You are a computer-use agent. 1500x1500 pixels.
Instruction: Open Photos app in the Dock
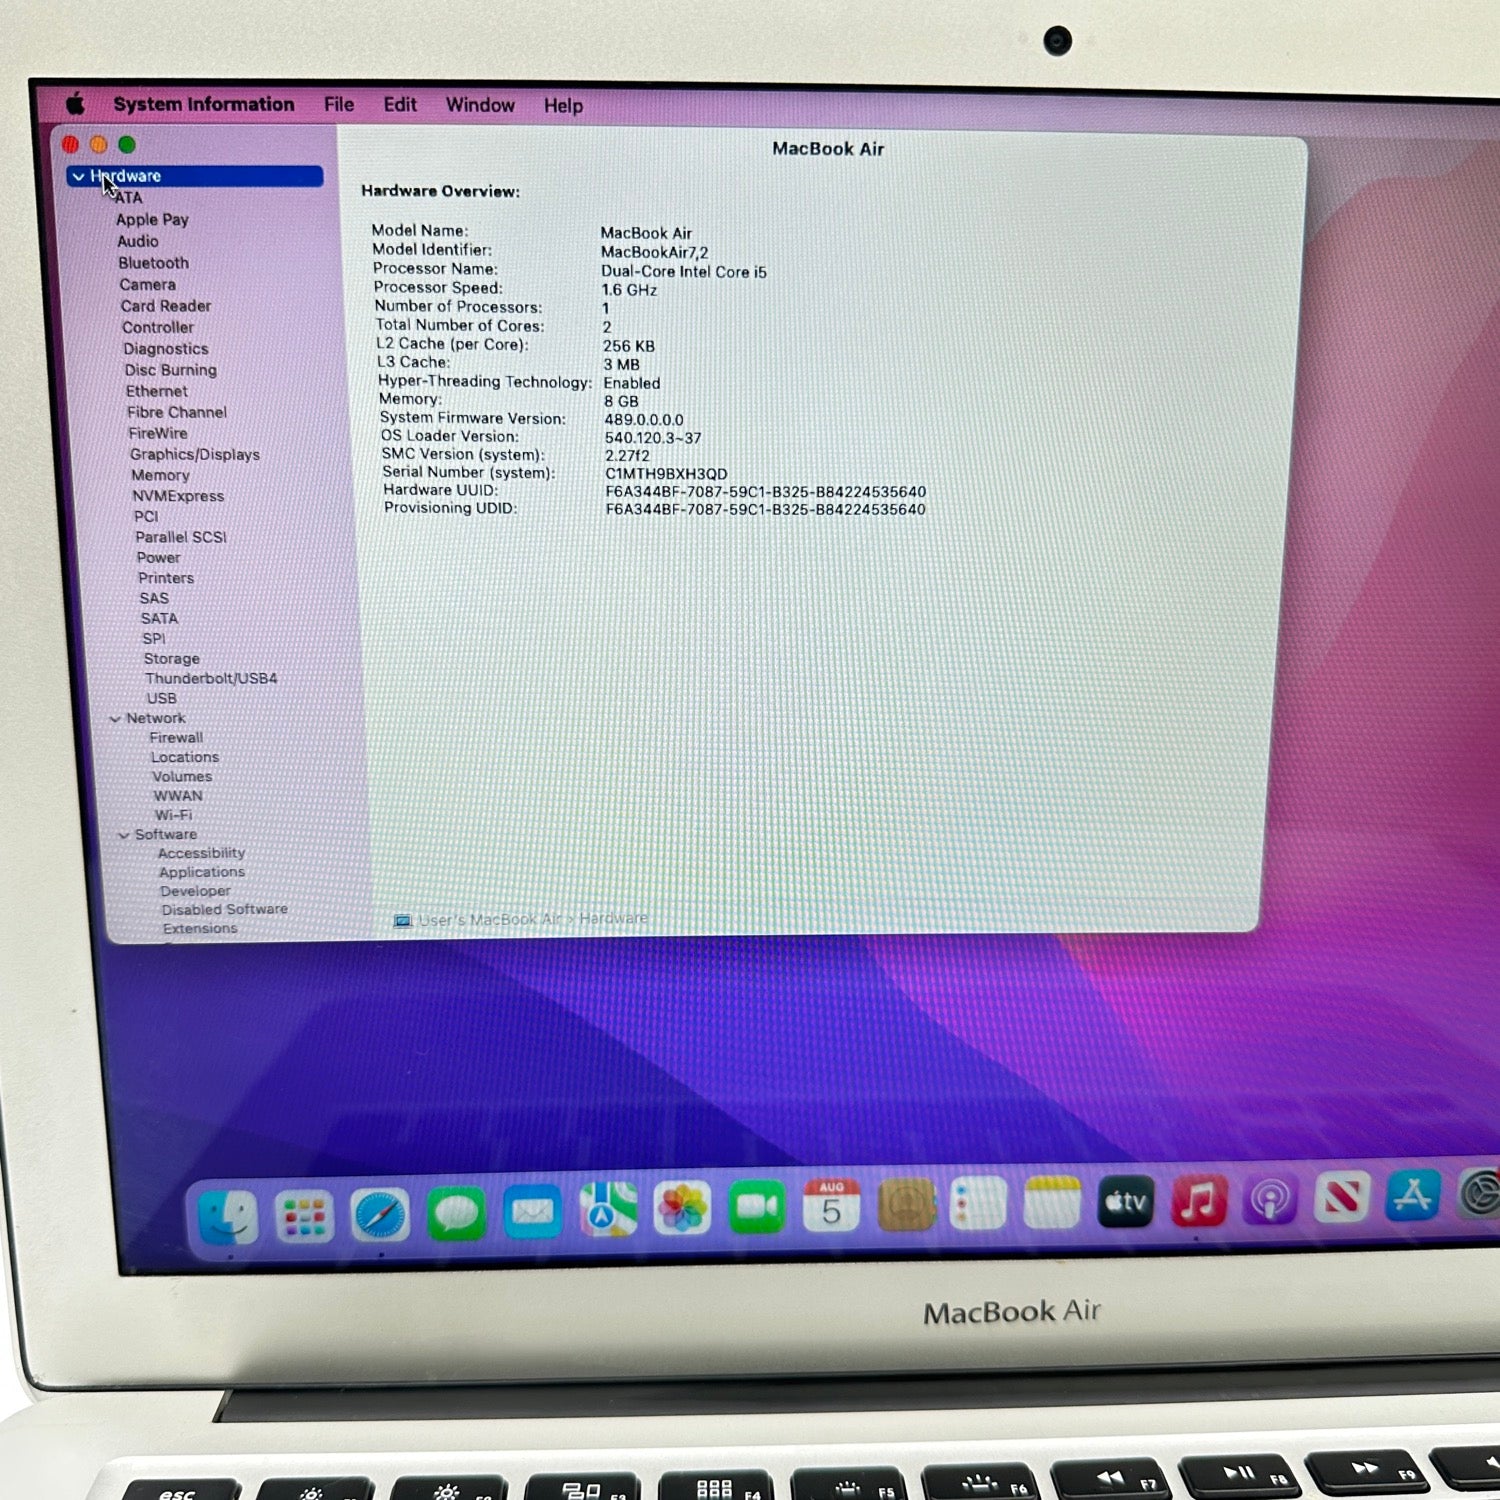tap(682, 1208)
